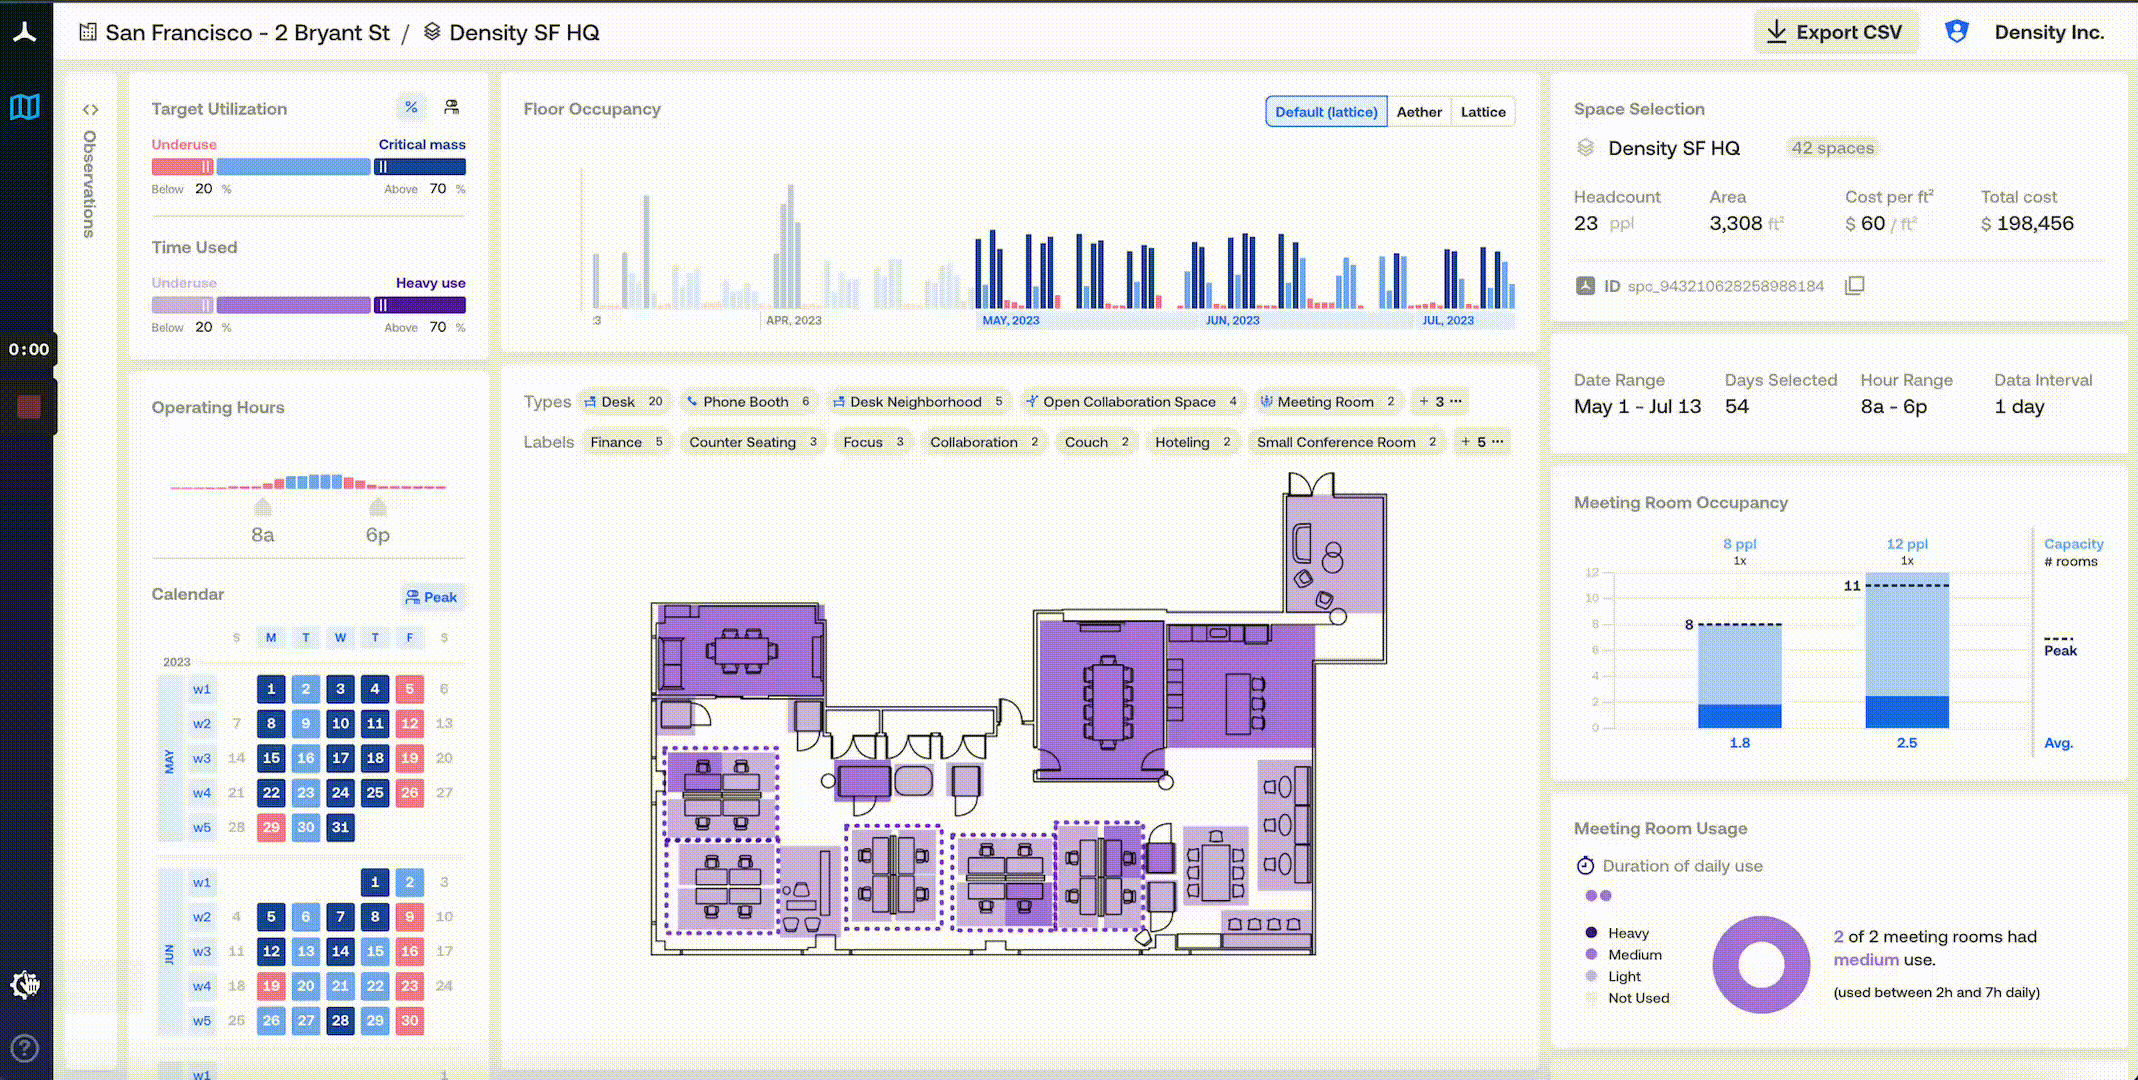Click JUL, 2023 on occupancy timeline
This screenshot has width=2138, height=1080.
[1448, 320]
